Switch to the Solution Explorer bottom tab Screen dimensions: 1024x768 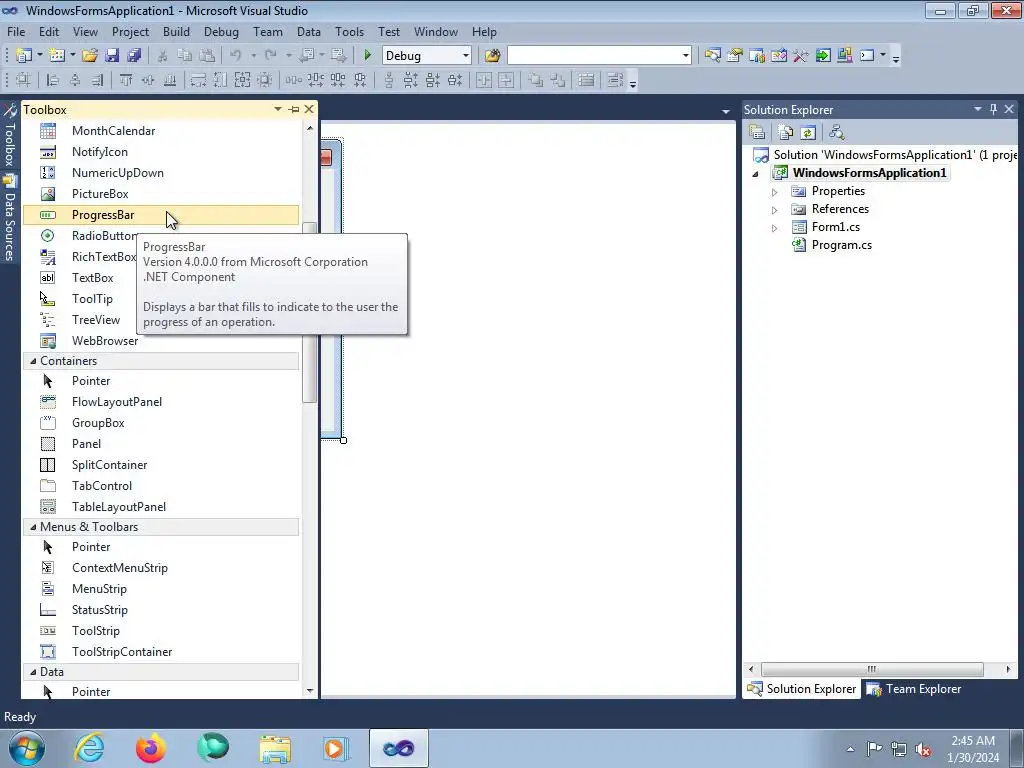(801, 689)
